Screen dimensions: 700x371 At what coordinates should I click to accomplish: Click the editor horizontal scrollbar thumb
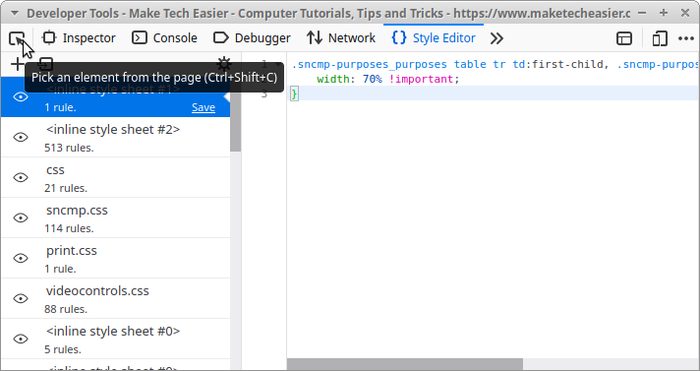404,364
